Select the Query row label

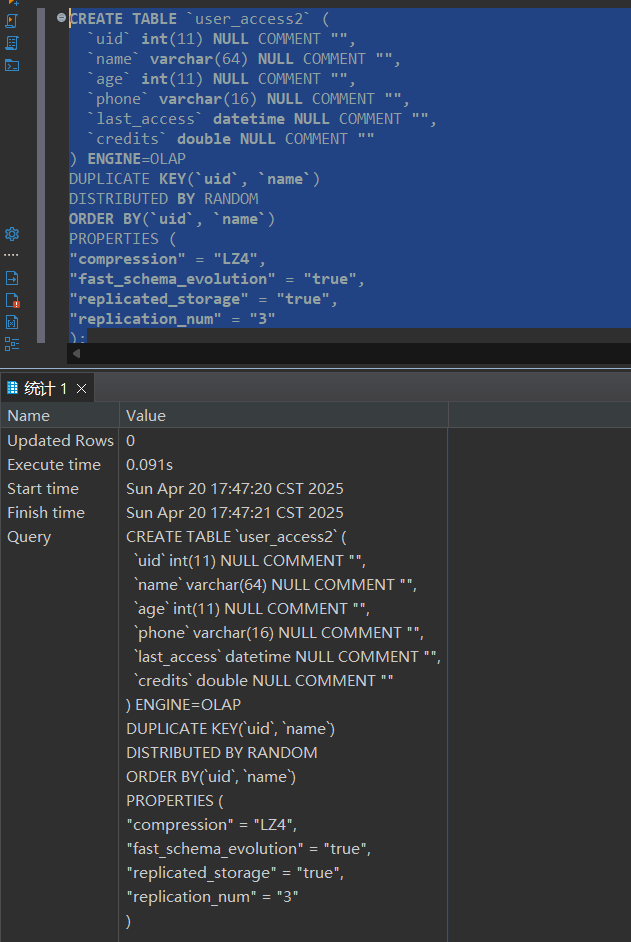pyautogui.click(x=29, y=537)
